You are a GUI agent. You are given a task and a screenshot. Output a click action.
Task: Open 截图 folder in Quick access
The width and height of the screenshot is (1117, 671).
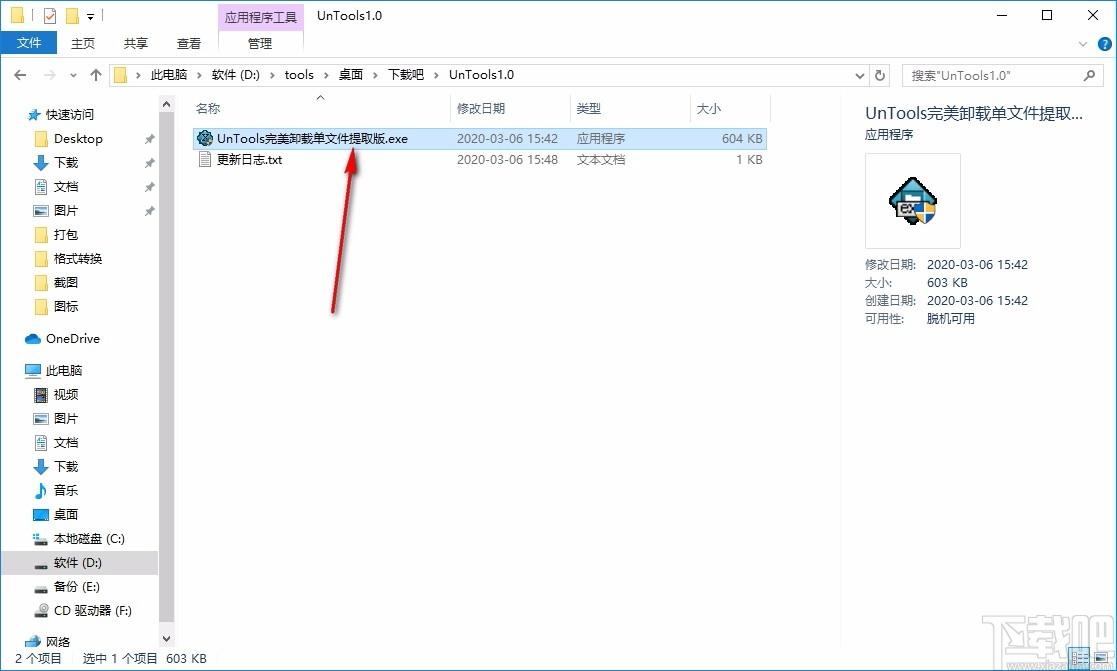(x=66, y=283)
